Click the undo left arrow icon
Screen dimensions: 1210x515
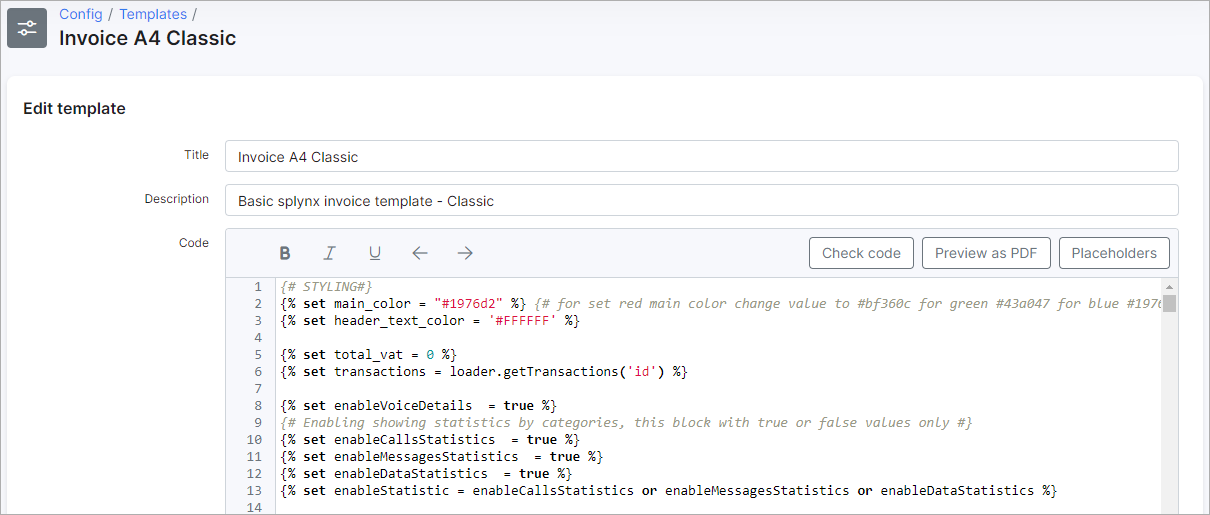[420, 253]
